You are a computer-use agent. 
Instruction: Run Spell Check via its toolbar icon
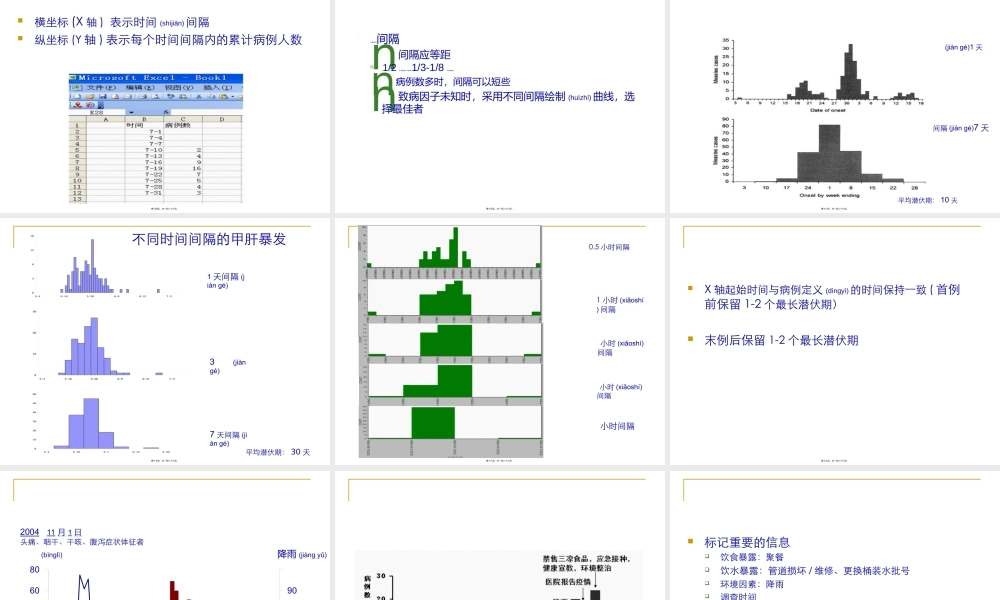(x=170, y=97)
